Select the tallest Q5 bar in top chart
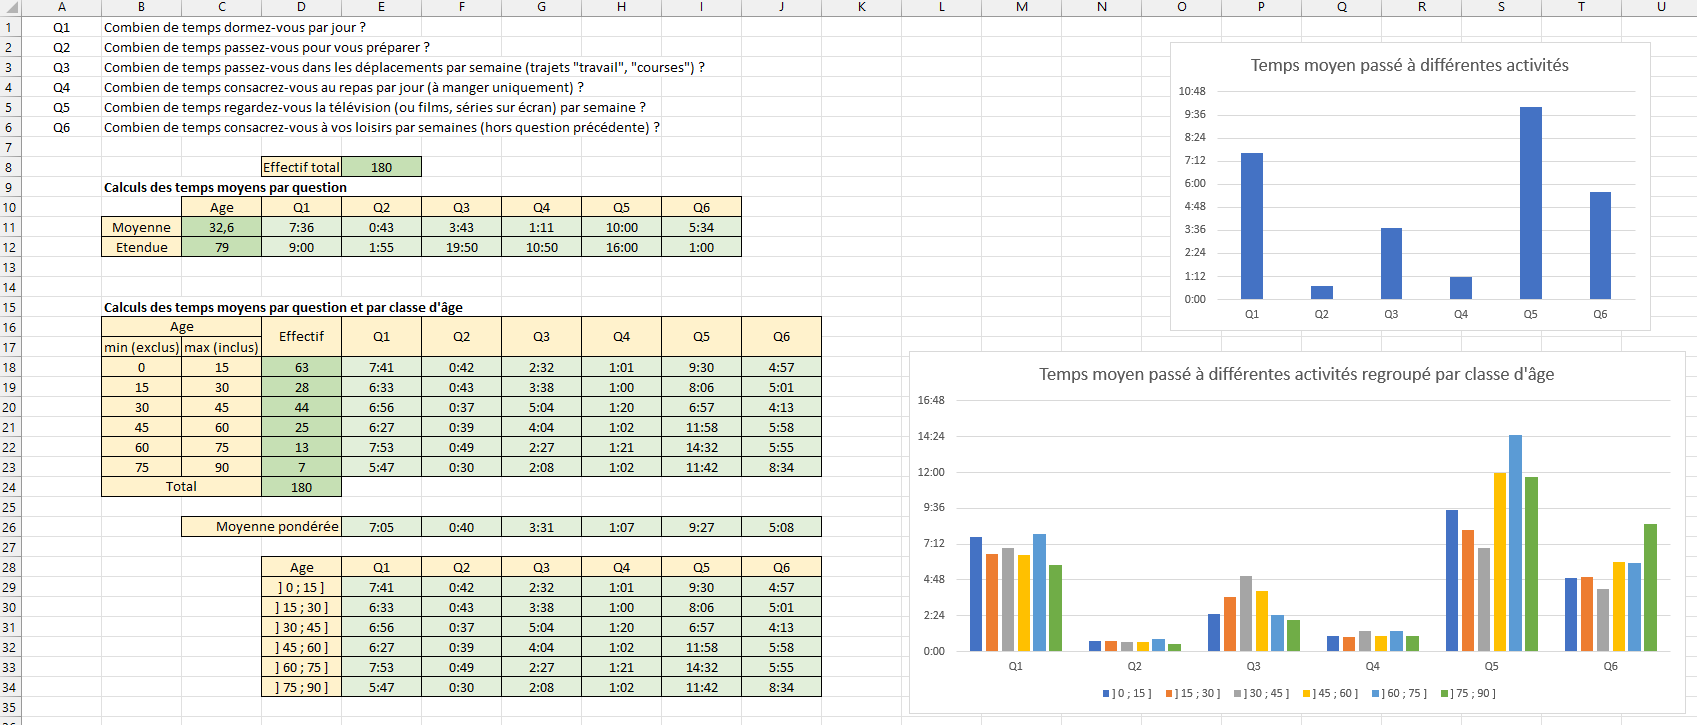Image resolution: width=1697 pixels, height=725 pixels. click(1530, 203)
